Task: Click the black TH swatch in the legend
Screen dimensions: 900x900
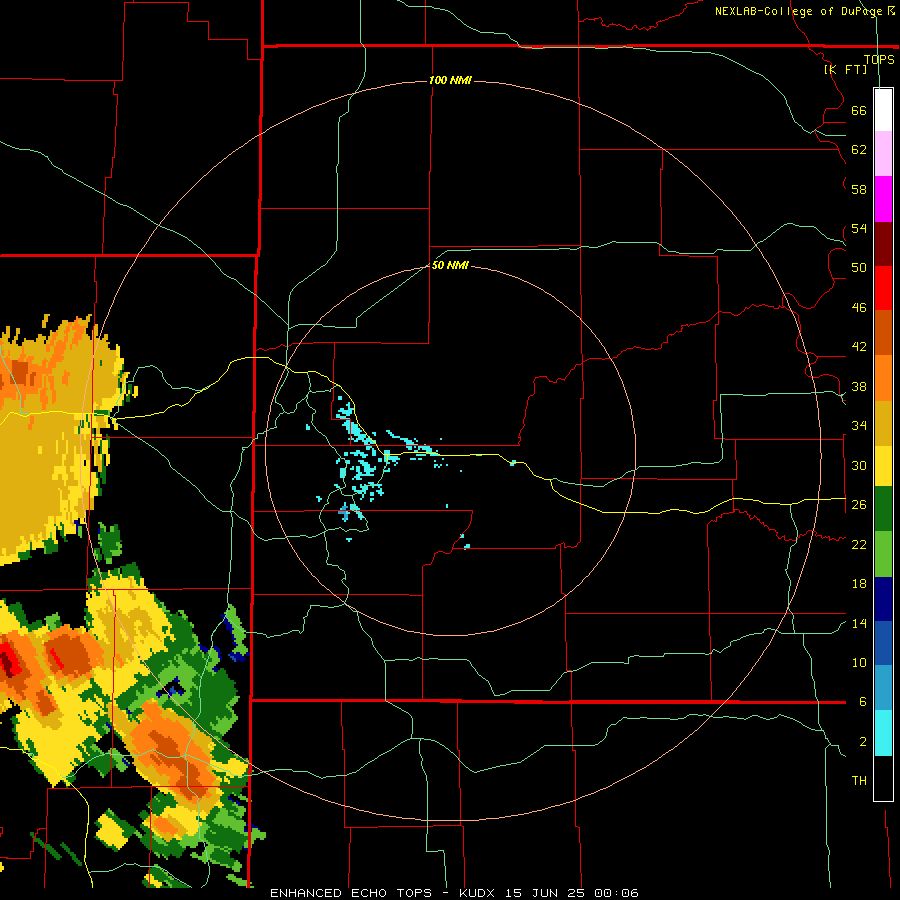Action: [x=883, y=778]
